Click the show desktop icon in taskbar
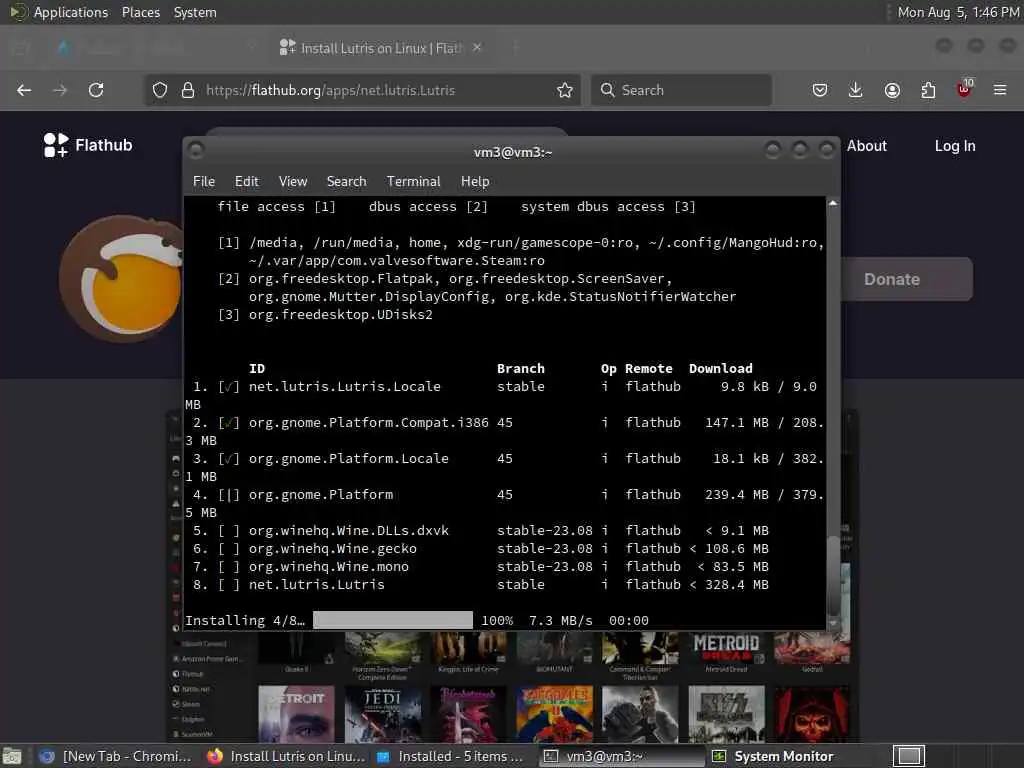 pos(12,756)
